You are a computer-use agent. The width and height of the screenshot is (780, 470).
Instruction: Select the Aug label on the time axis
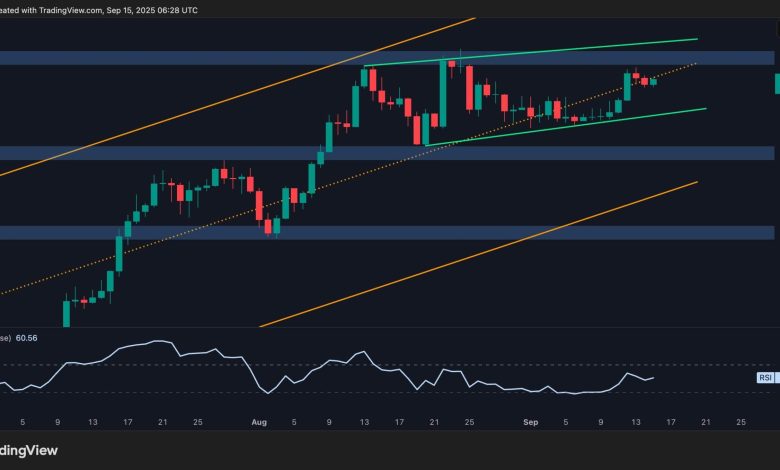tap(259, 422)
